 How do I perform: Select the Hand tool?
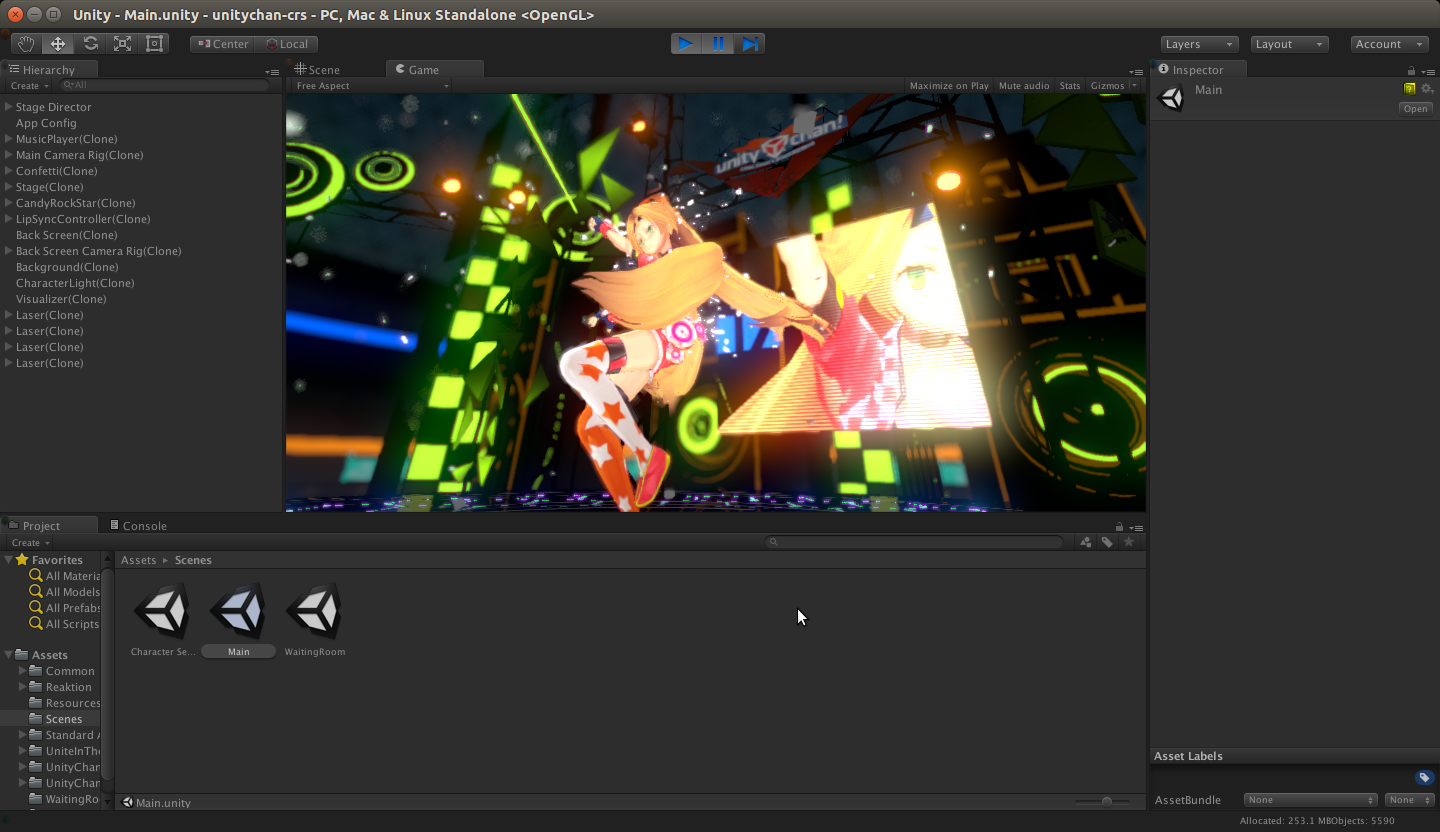[x=26, y=44]
